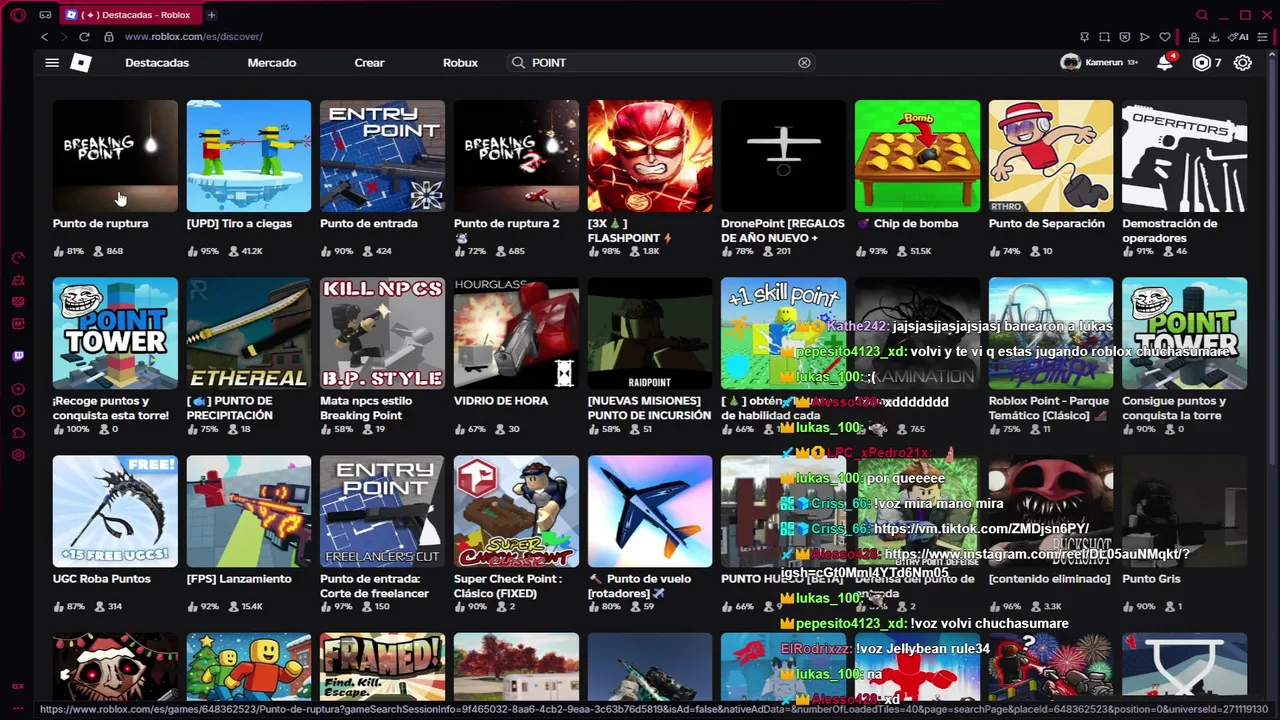The width and height of the screenshot is (1280, 720).
Task: Open the Punto de ruptura 2 thumbnail
Action: (x=516, y=156)
